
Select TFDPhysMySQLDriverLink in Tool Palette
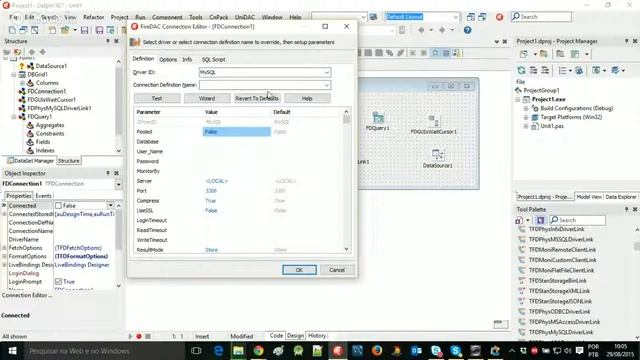[561, 332]
